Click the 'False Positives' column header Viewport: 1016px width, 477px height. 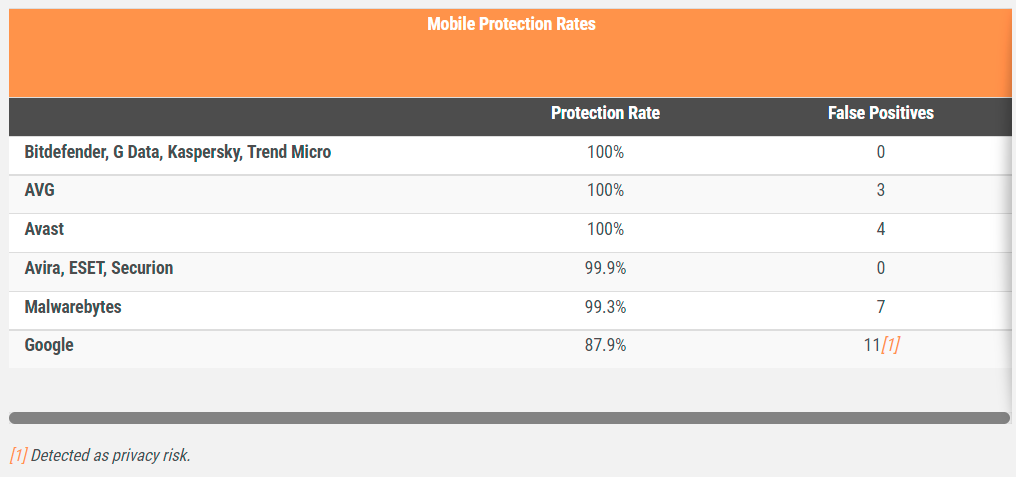[880, 113]
